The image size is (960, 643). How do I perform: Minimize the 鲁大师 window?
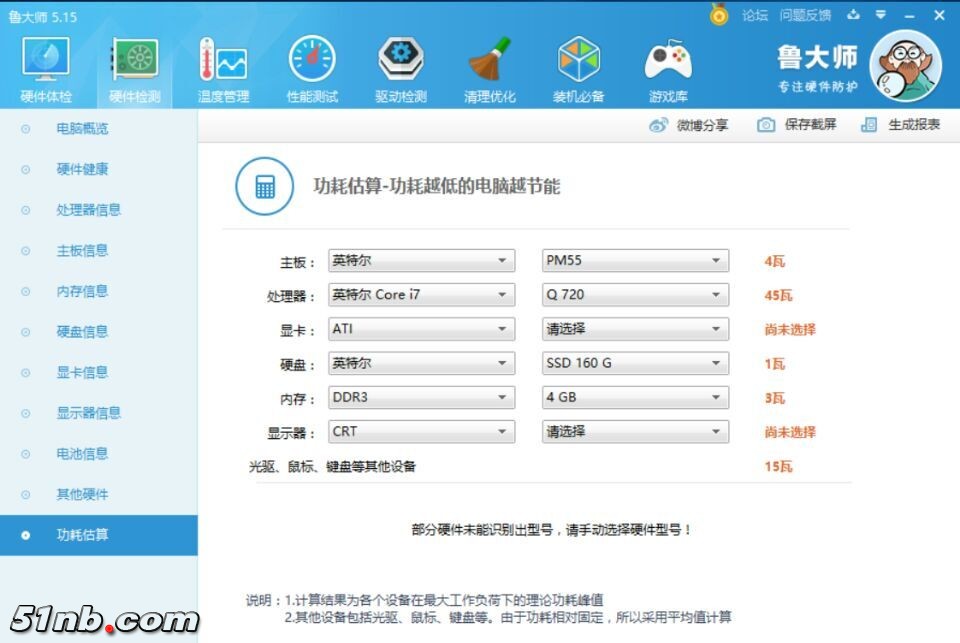pos(909,15)
